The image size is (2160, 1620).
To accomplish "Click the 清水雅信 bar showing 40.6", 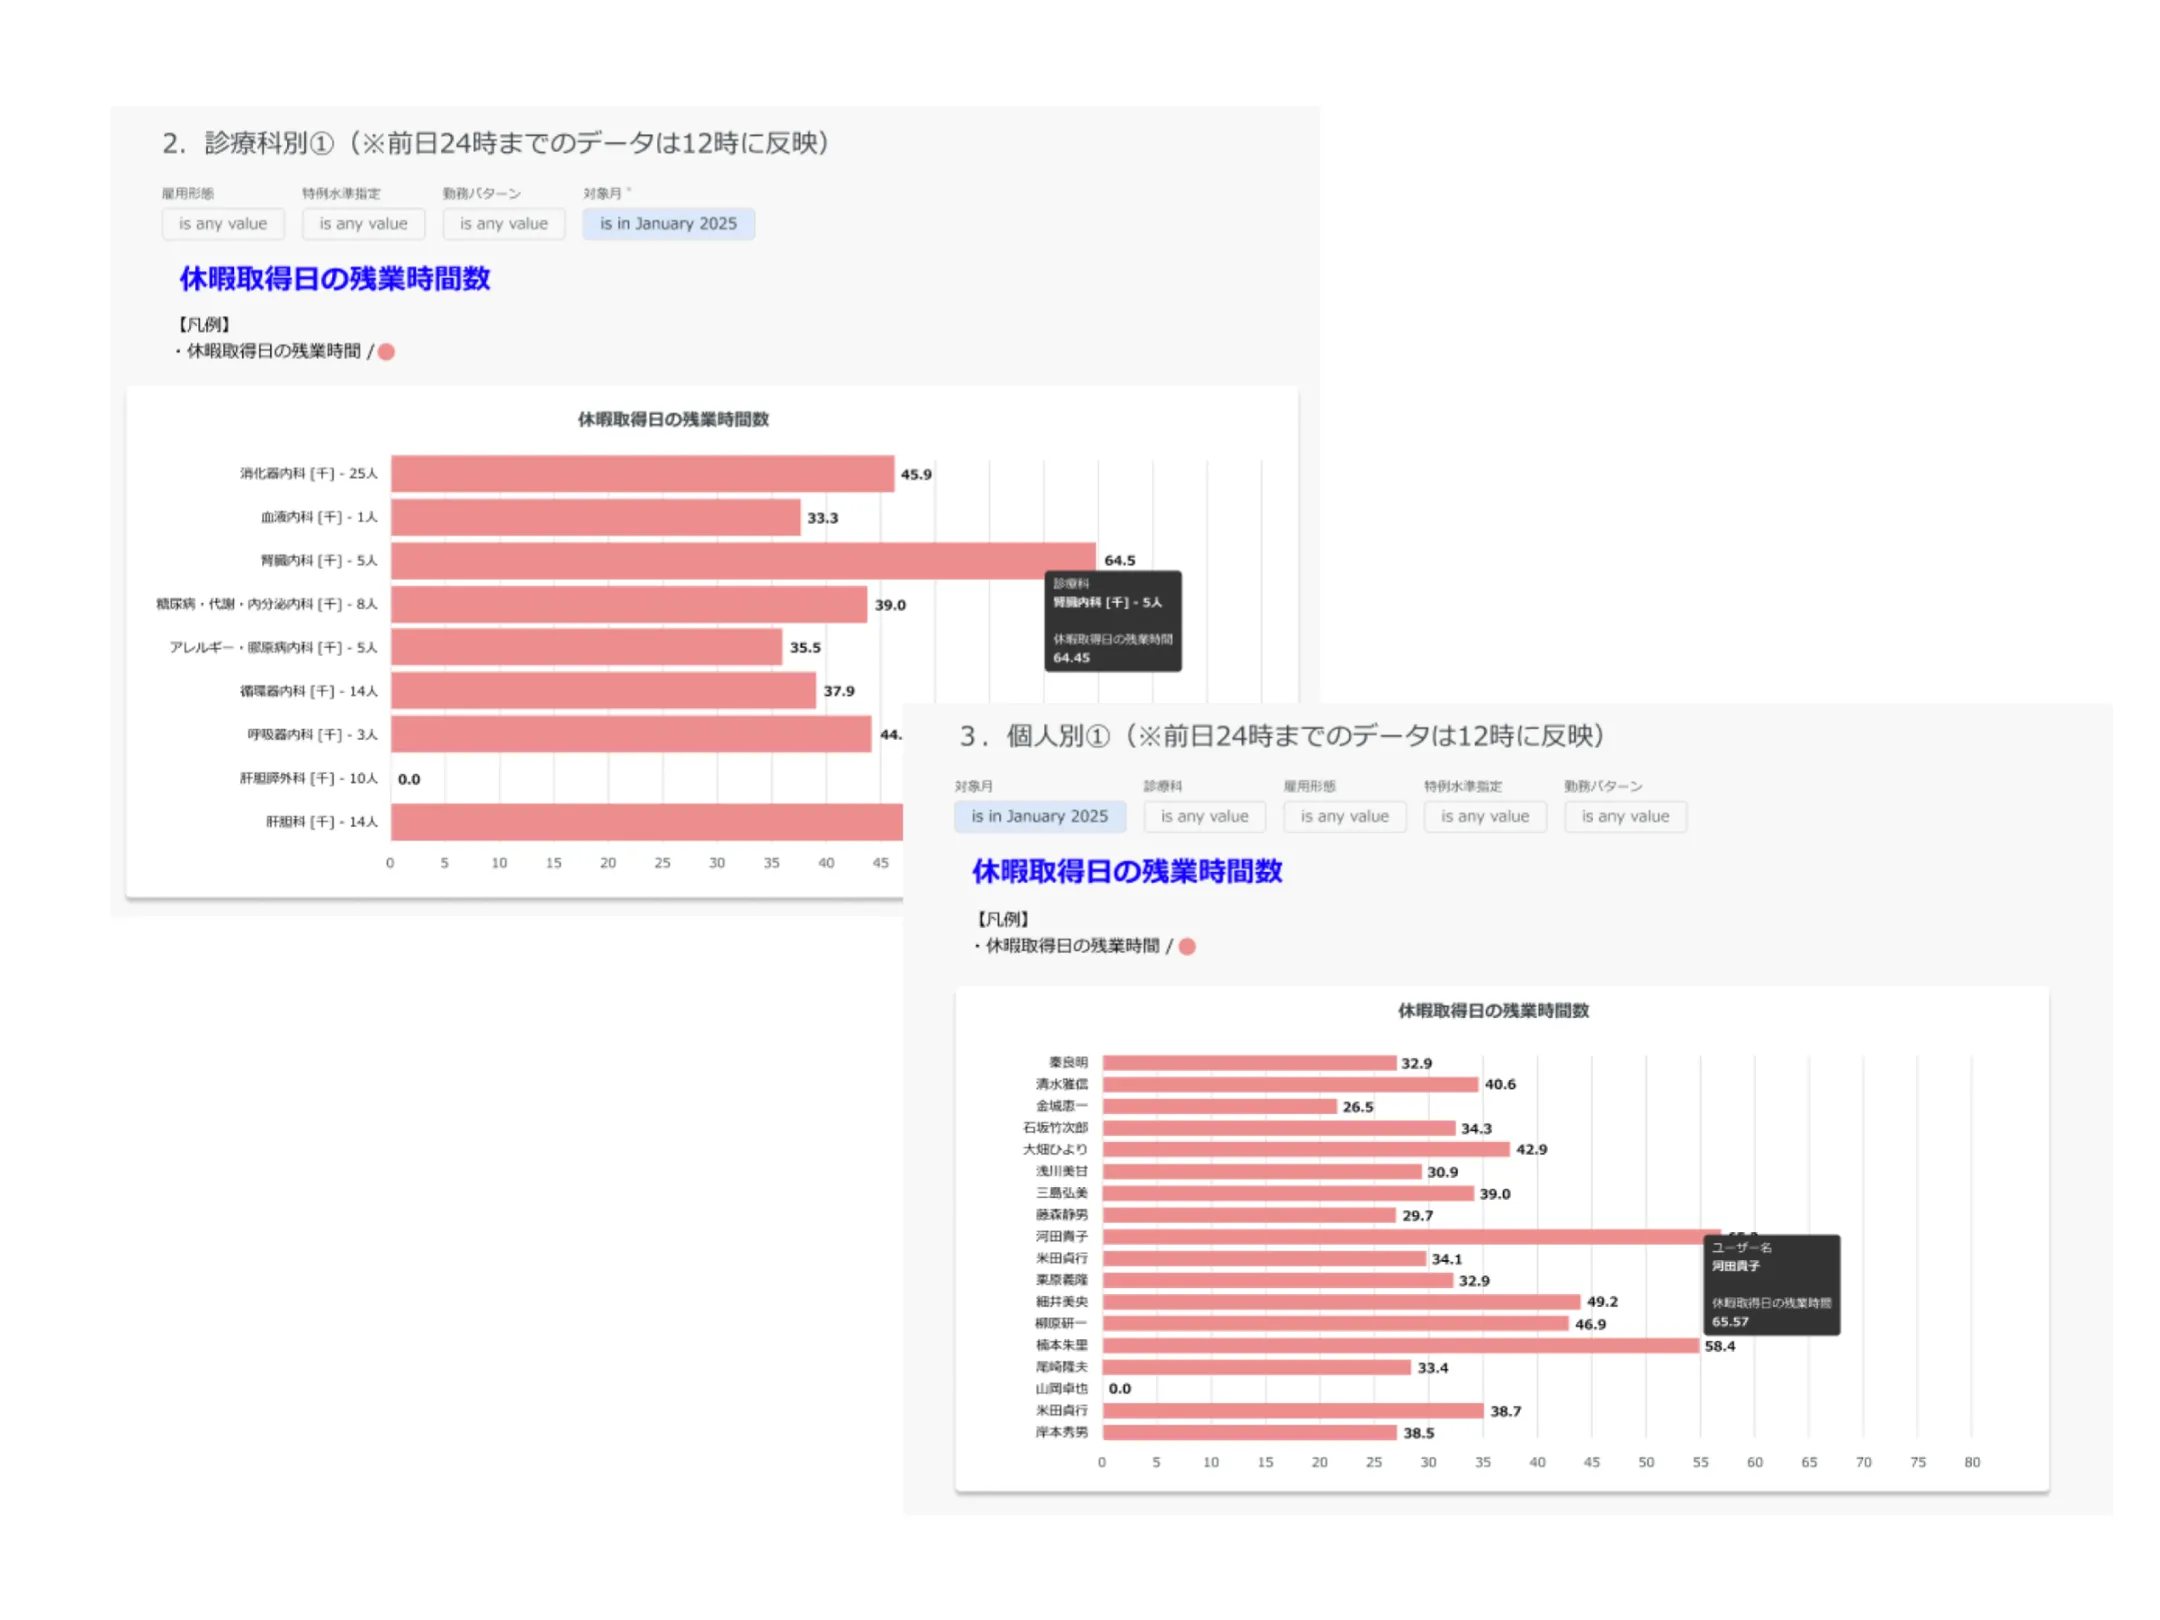I will tap(1290, 1084).
